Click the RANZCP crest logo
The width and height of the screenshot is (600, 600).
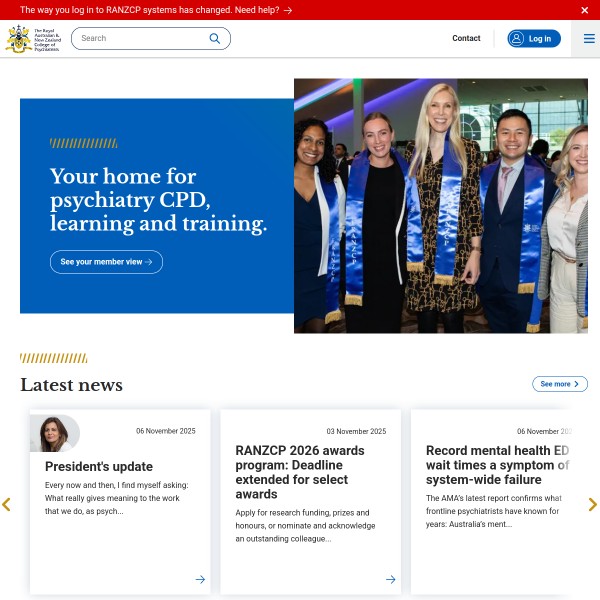(33, 39)
